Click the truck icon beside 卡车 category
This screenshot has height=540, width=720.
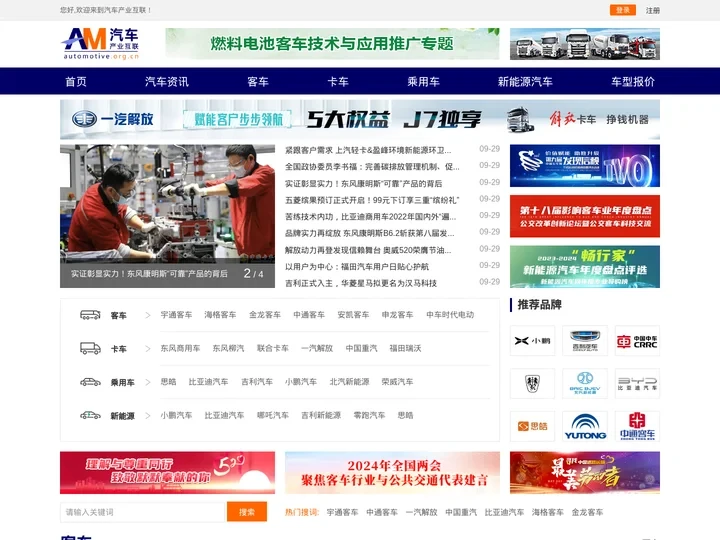(x=90, y=349)
